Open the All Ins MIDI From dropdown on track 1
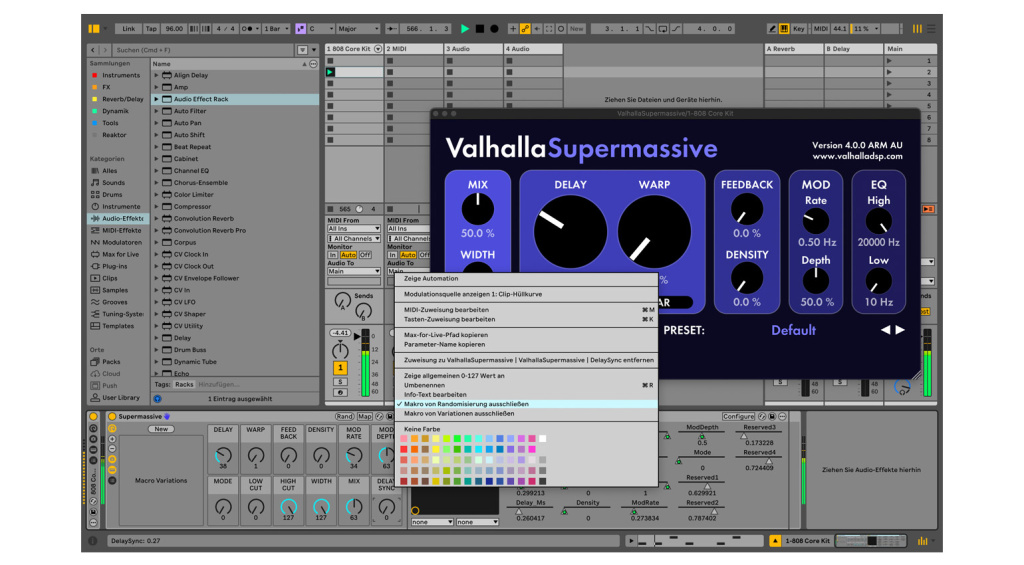1024x565 pixels. pyautogui.click(x=354, y=229)
